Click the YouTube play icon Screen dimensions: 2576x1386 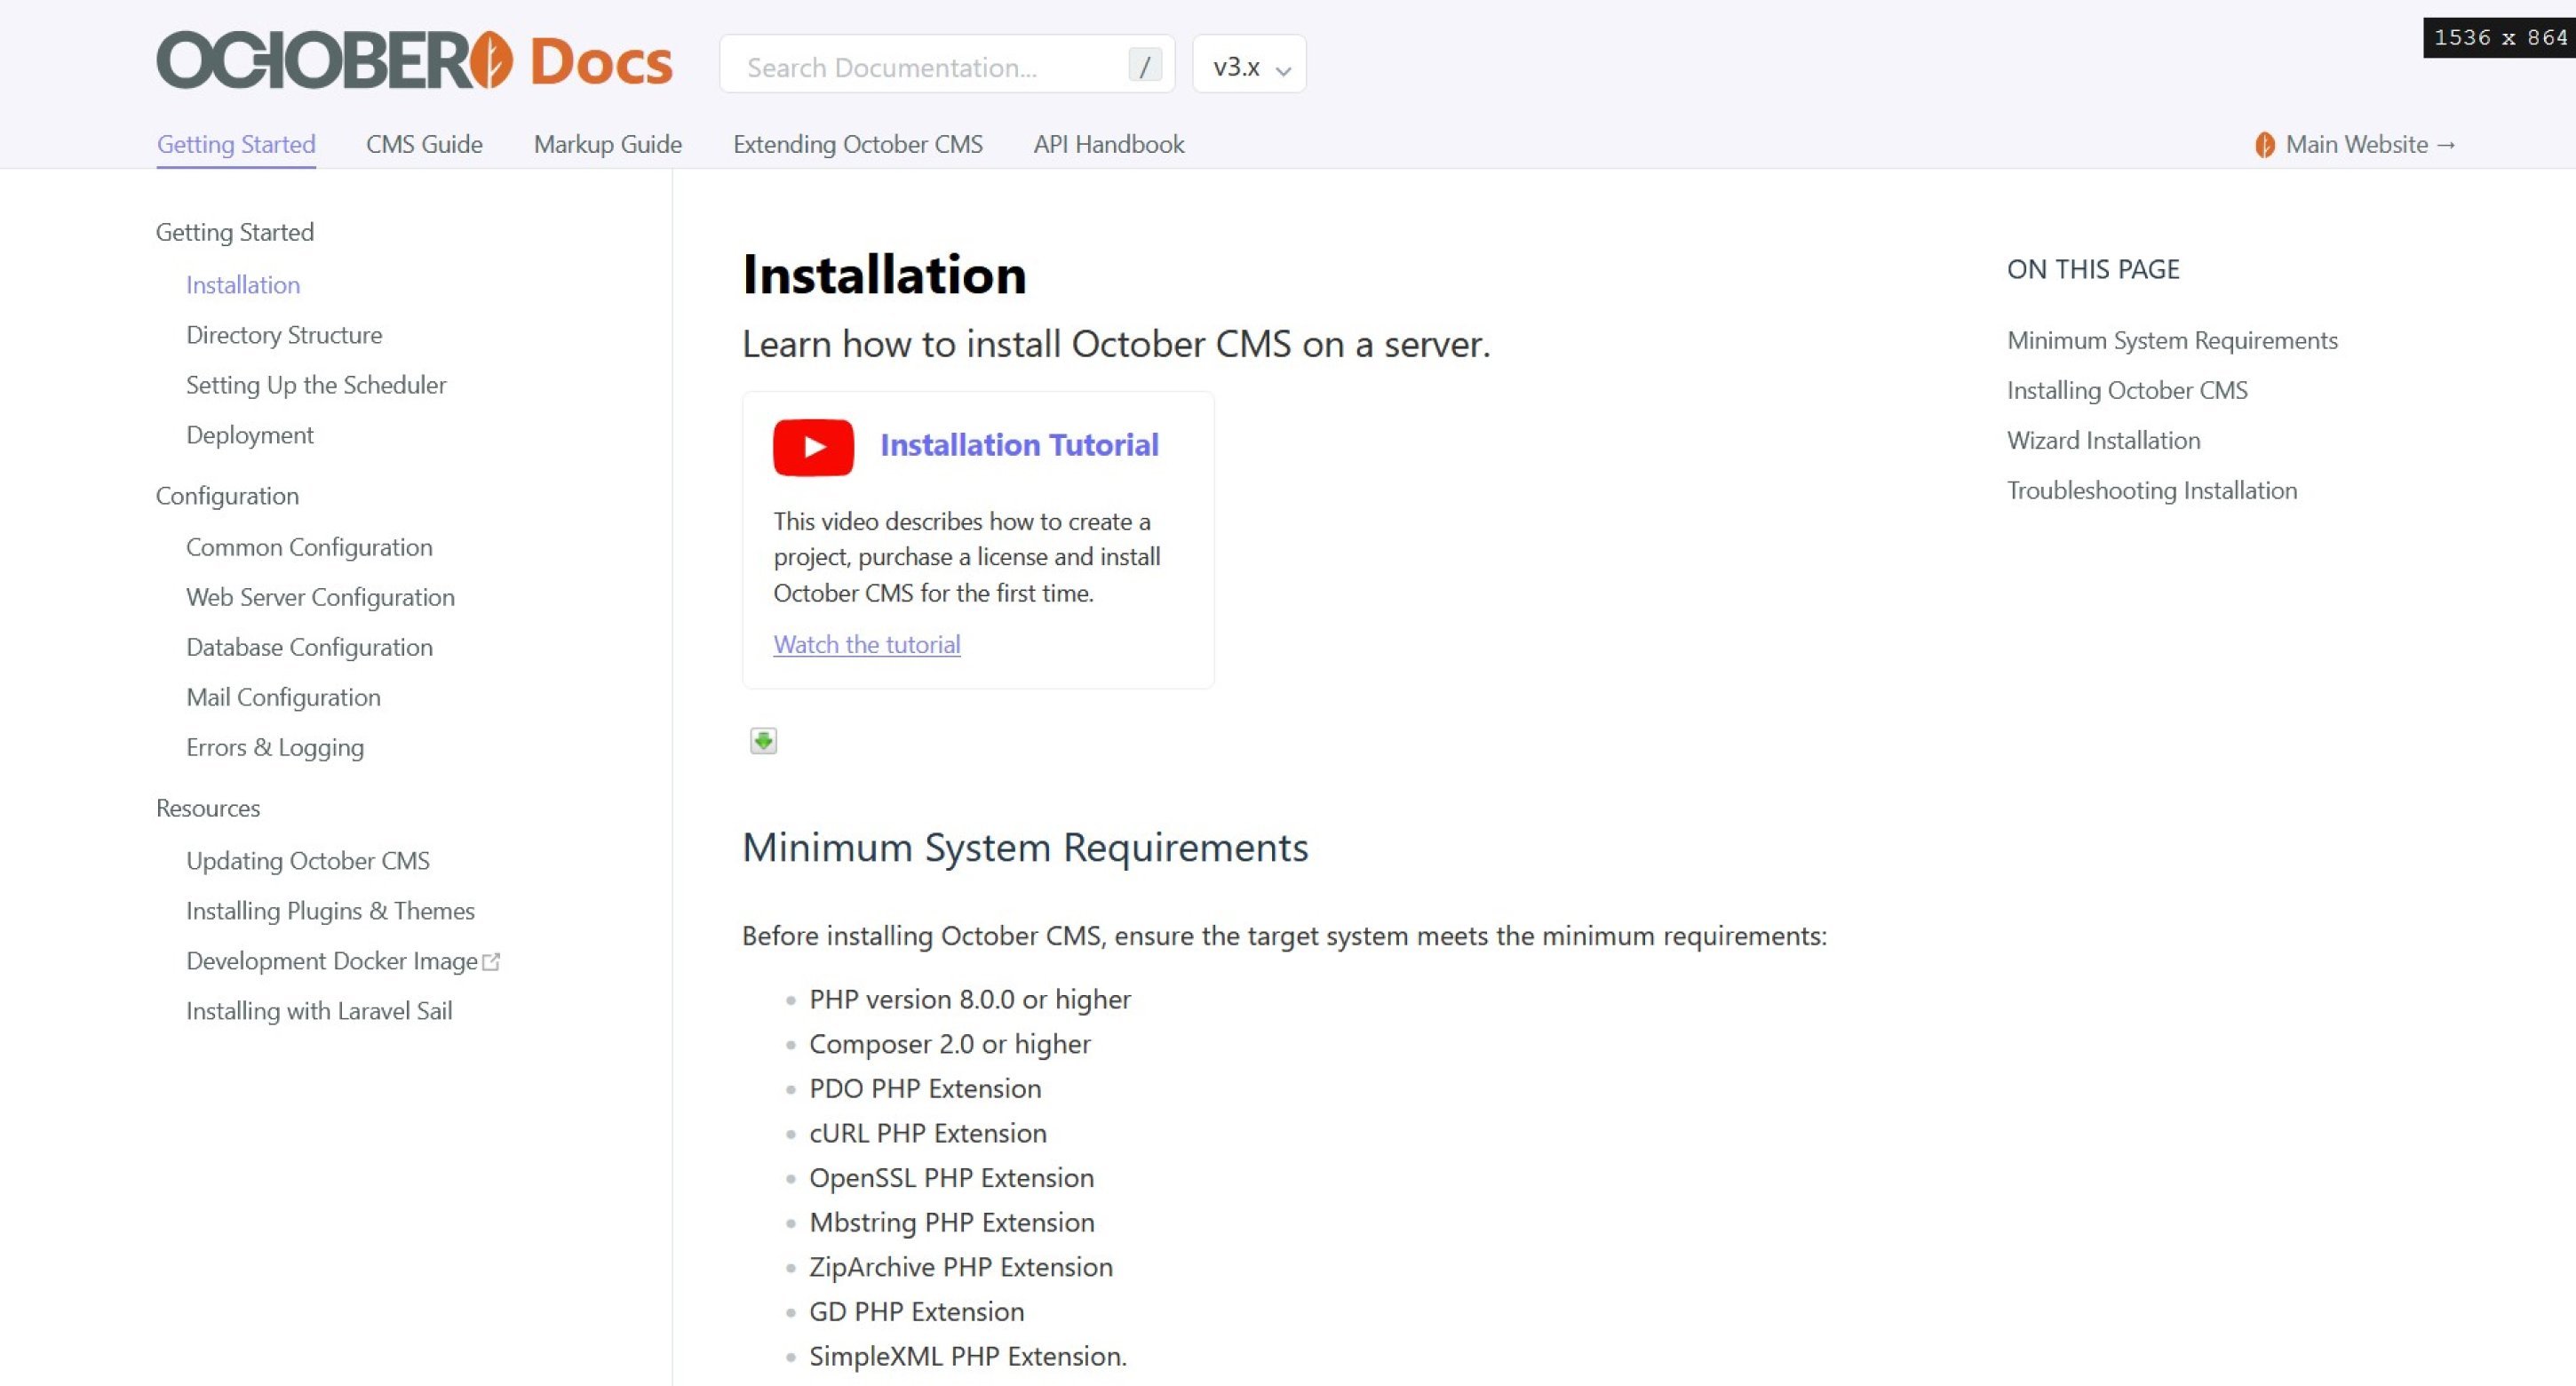(x=813, y=446)
